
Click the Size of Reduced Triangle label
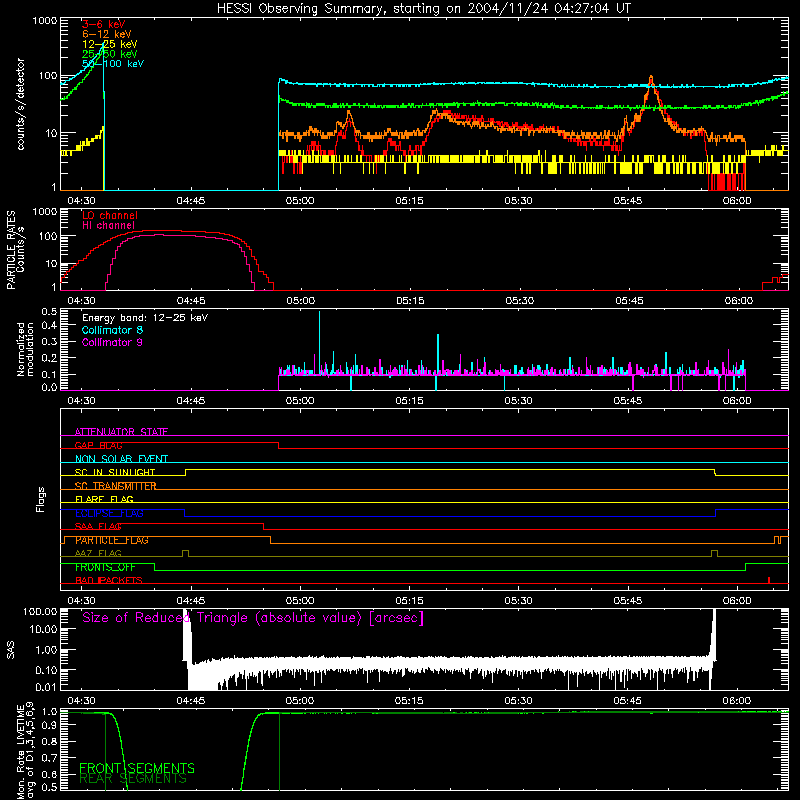tap(253, 618)
